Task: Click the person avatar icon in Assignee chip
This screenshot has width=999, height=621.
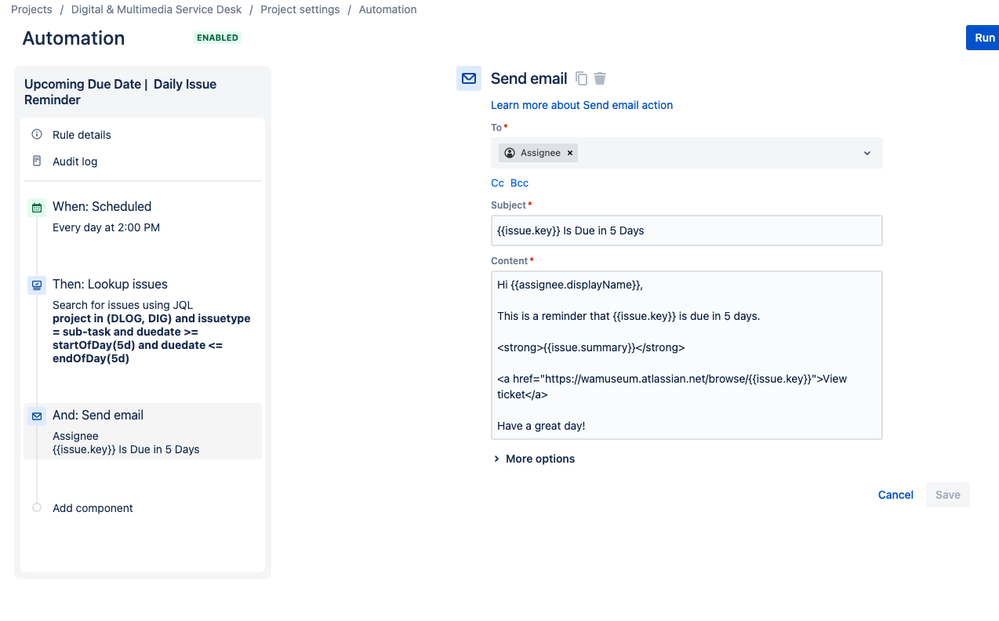Action: [x=510, y=153]
